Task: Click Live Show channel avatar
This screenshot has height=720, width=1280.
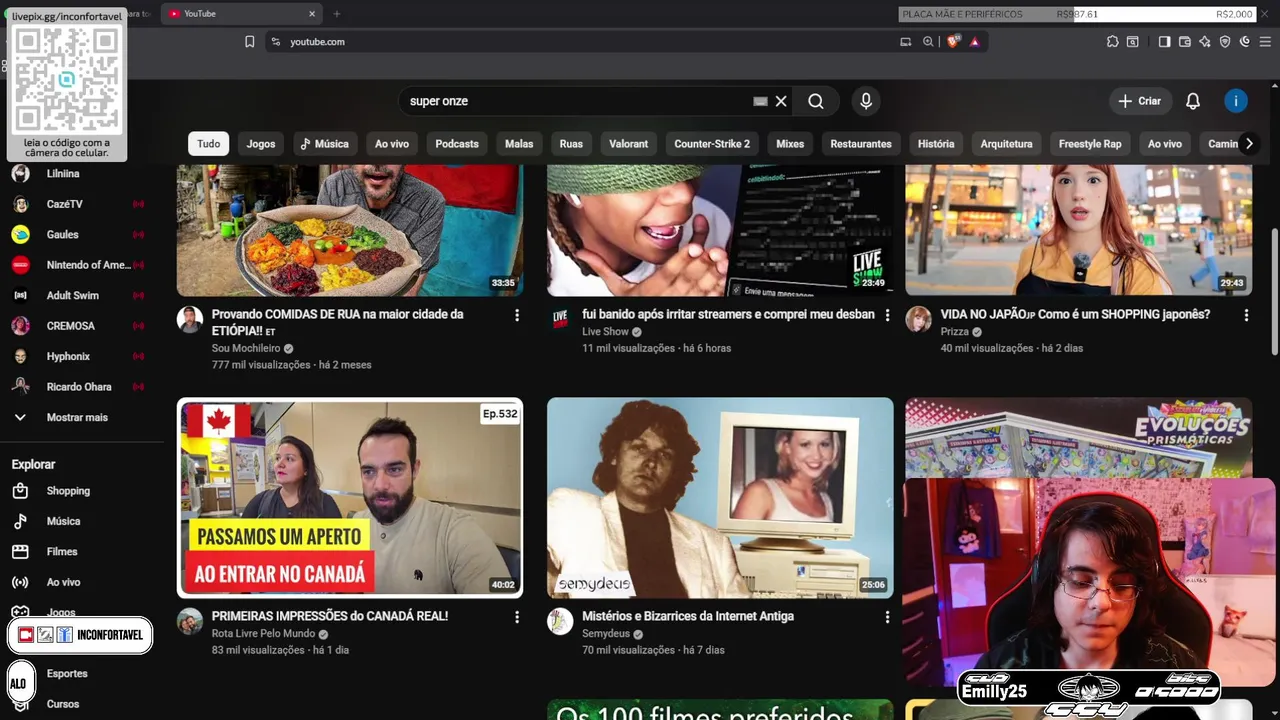Action: (560, 319)
